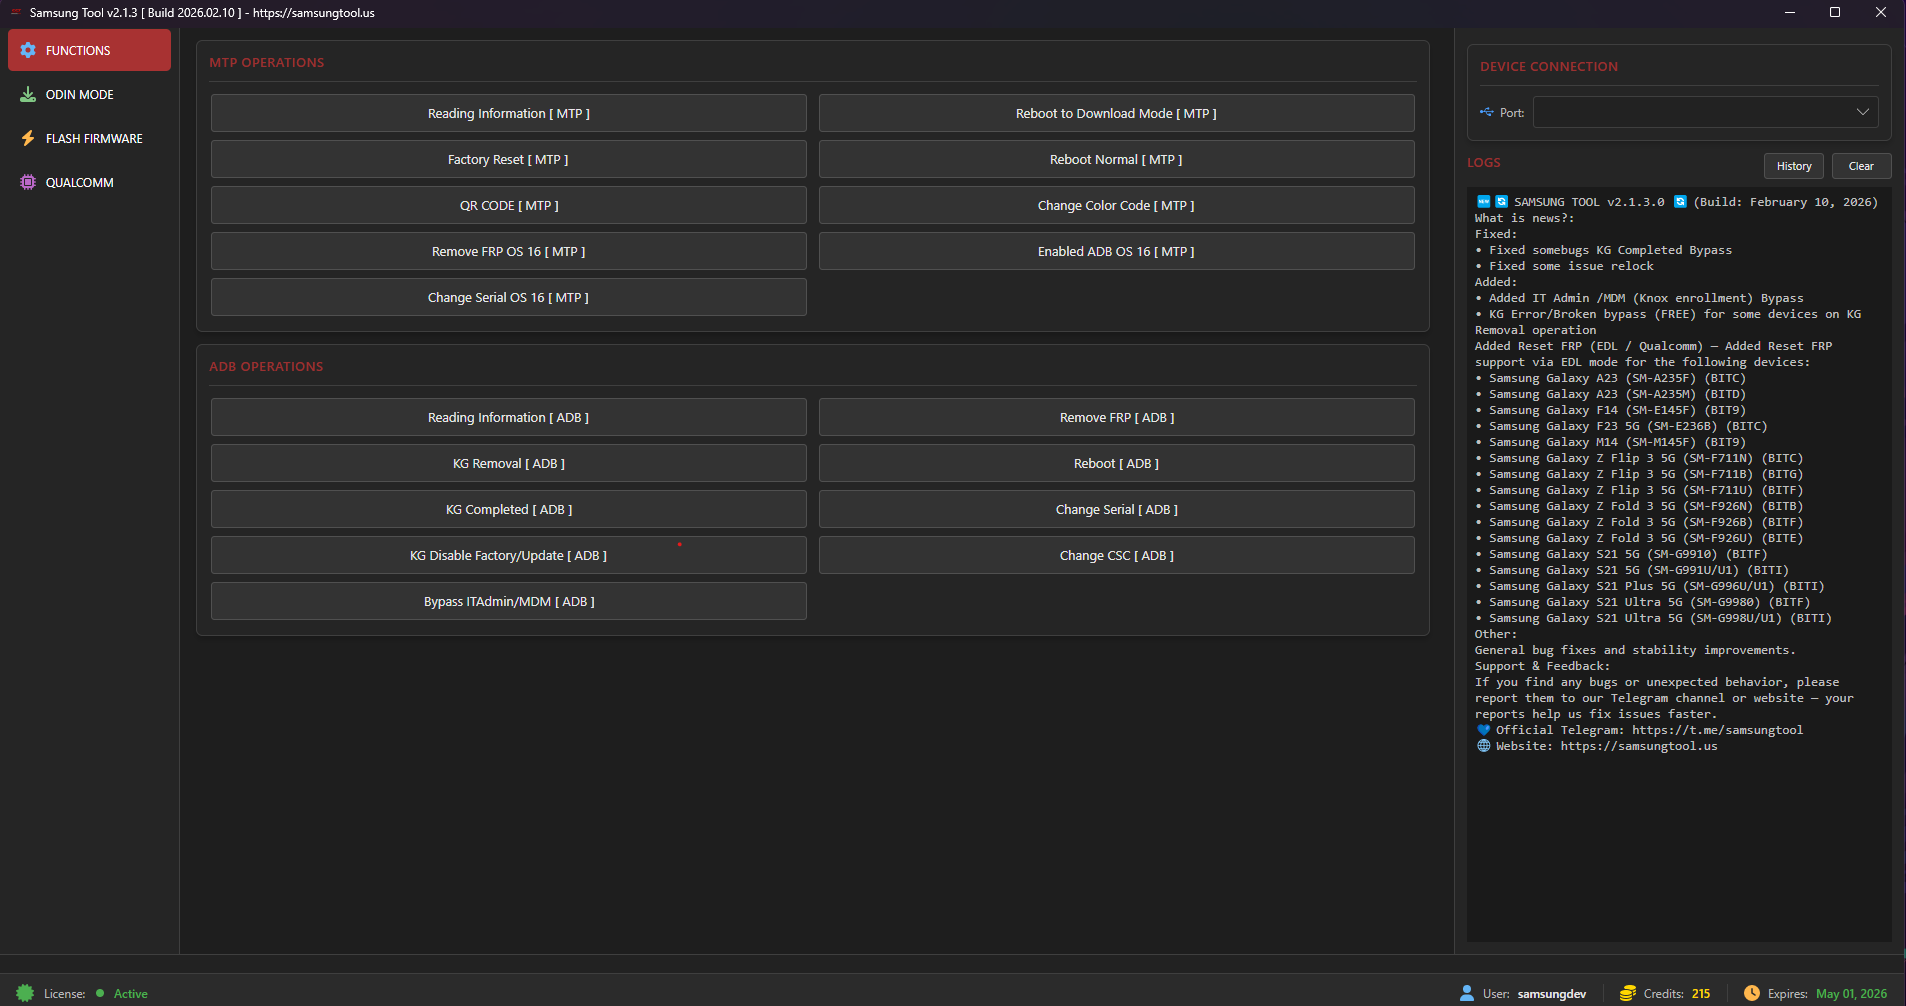This screenshot has width=1906, height=1006.
Task: Open the Port selection dropdown
Action: coord(1704,112)
